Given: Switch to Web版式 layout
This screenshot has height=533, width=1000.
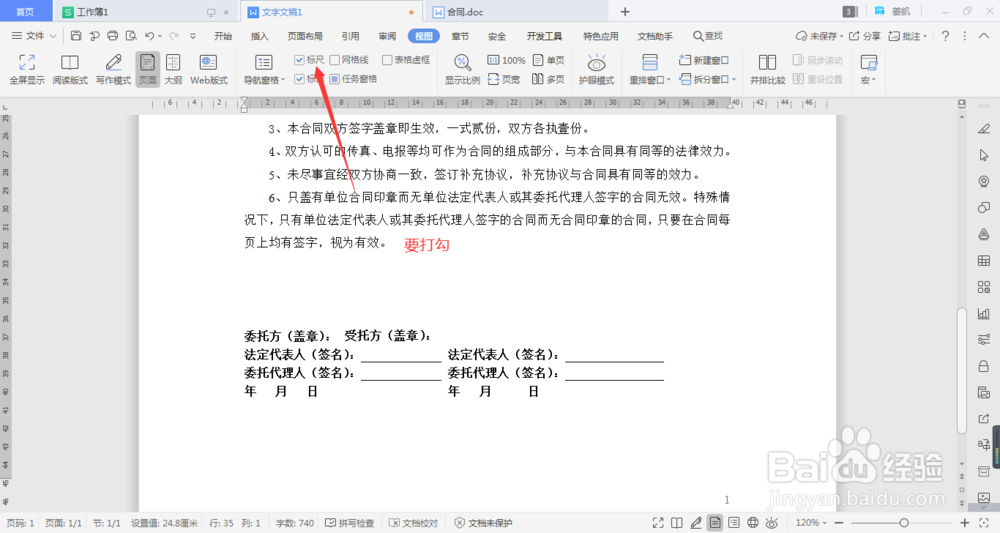Looking at the screenshot, I should pos(209,69).
